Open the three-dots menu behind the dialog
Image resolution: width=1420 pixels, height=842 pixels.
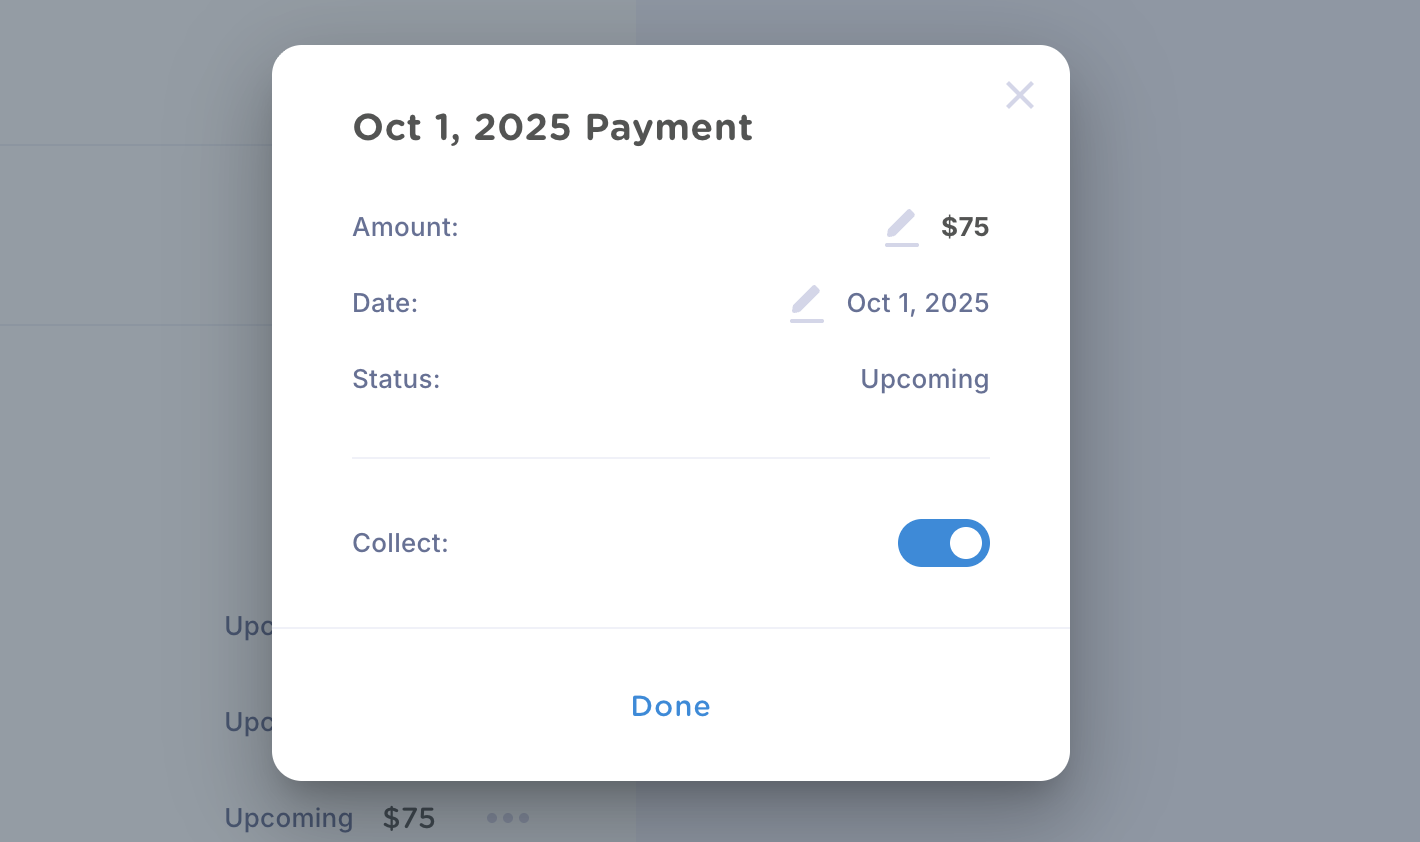pyautogui.click(x=508, y=818)
